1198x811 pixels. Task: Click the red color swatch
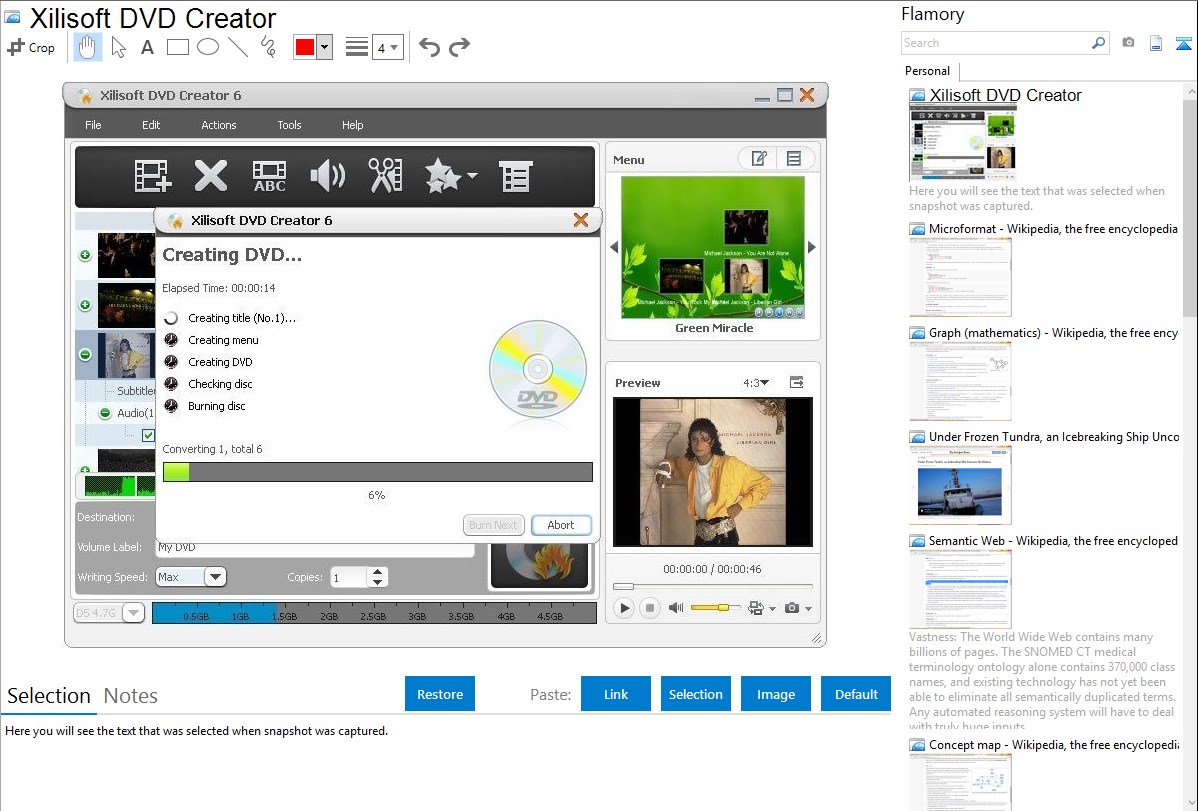click(x=305, y=47)
